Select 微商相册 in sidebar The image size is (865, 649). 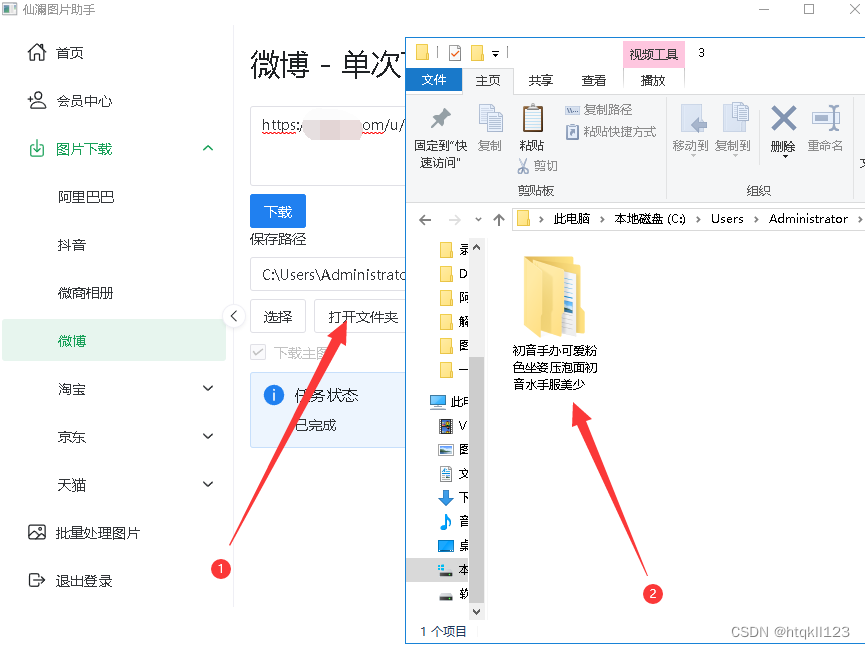86,293
